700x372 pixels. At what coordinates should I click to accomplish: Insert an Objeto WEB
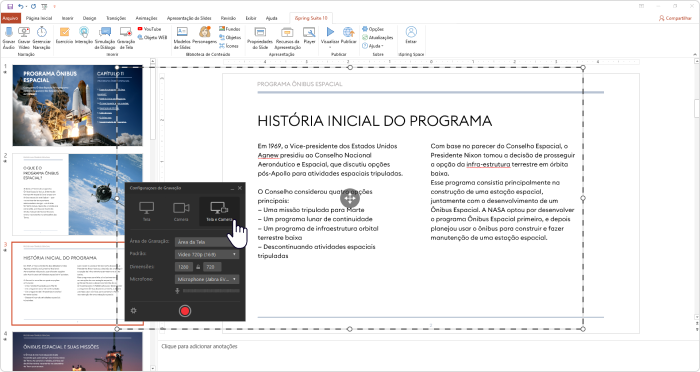click(152, 38)
